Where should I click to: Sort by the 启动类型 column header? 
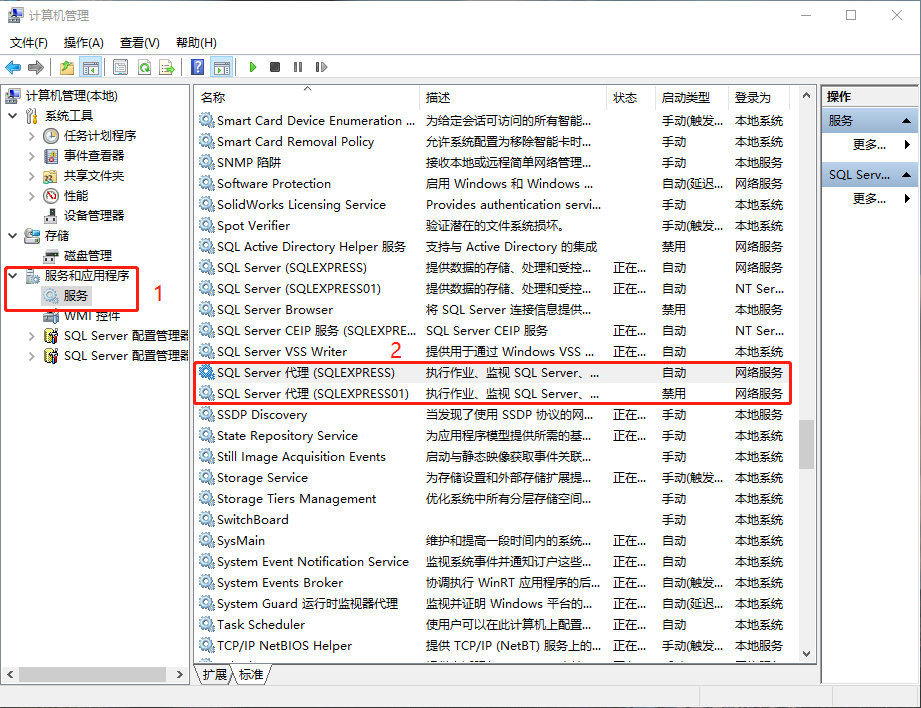pyautogui.click(x=692, y=98)
